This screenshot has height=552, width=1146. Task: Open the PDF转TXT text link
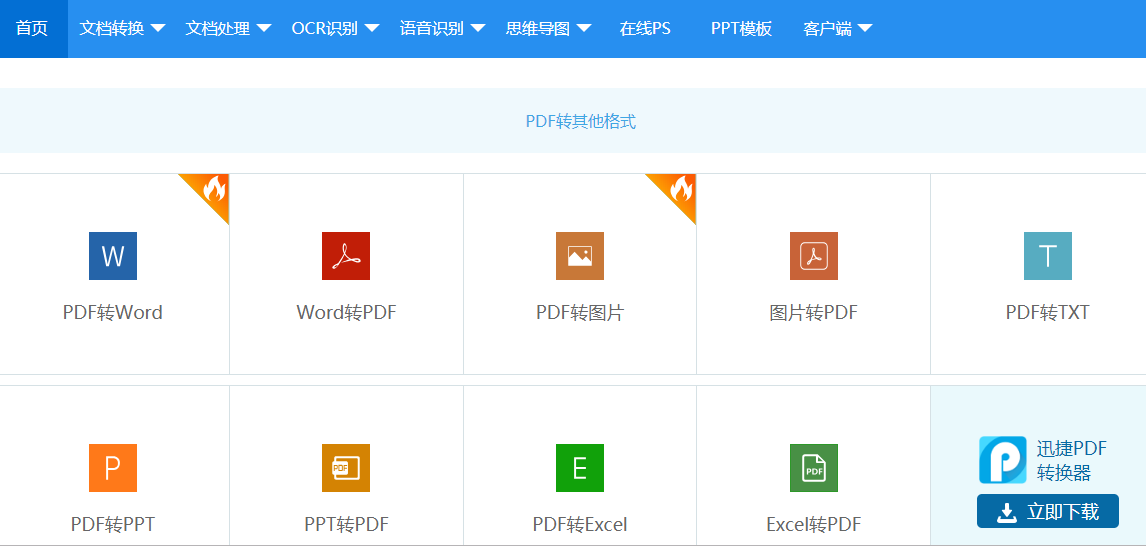1047,313
